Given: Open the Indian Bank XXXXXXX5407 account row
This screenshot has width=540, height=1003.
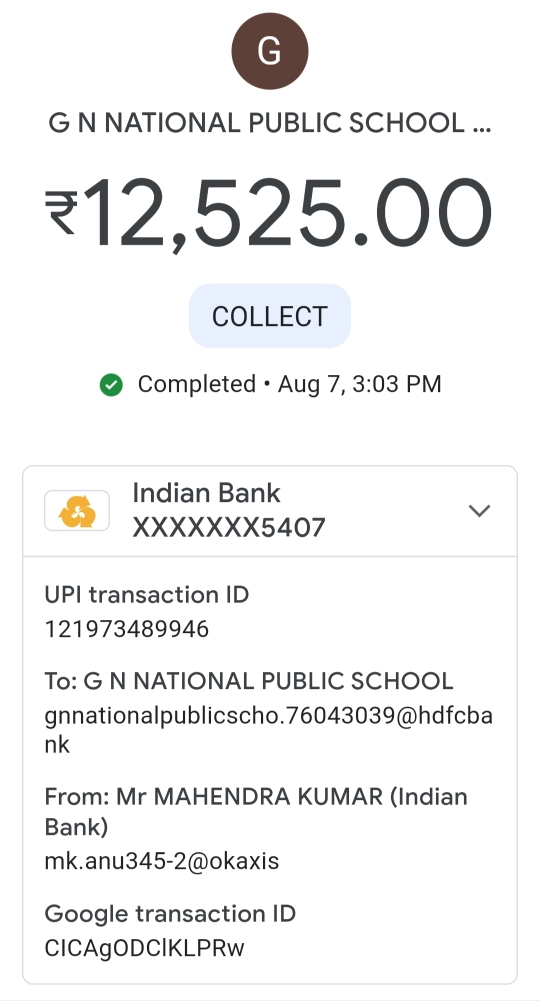Looking at the screenshot, I should coord(269,510).
